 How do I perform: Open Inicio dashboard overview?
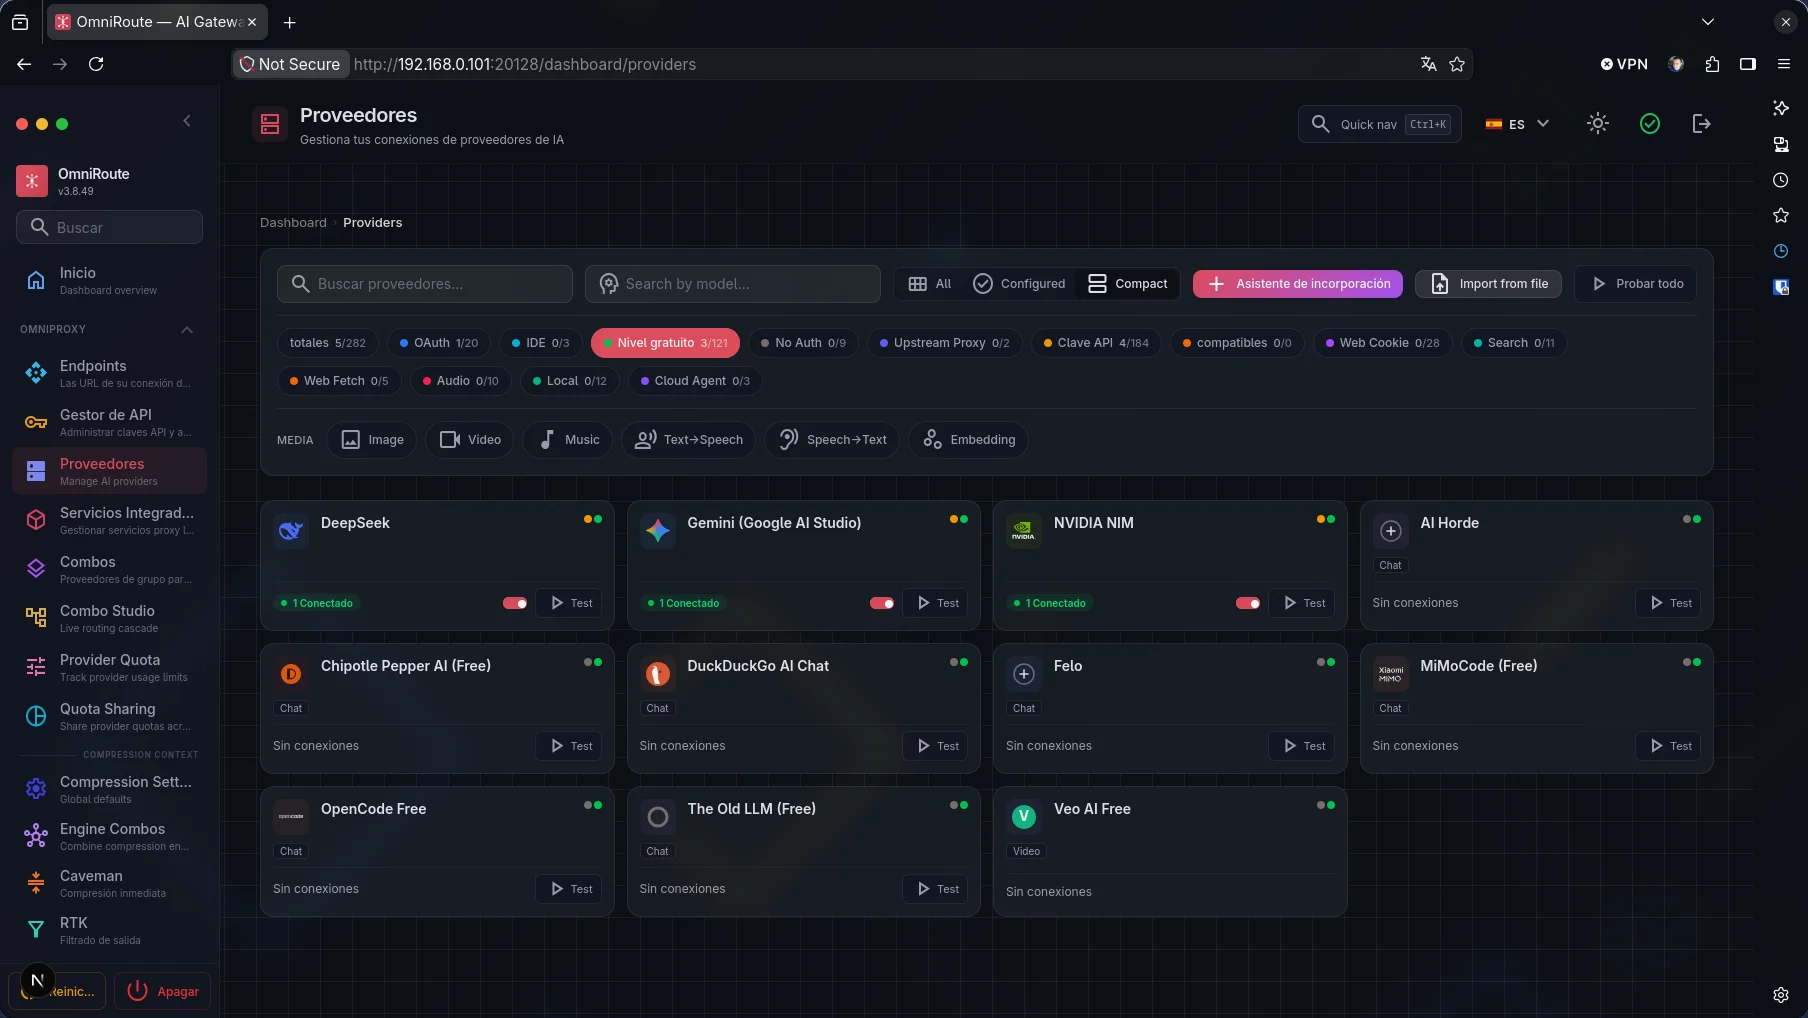[x=110, y=280]
